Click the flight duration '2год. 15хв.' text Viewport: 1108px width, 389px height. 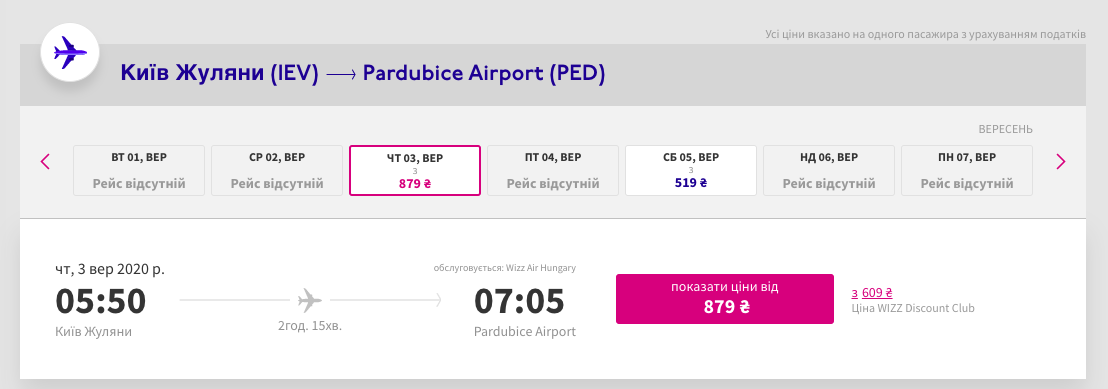coord(310,327)
